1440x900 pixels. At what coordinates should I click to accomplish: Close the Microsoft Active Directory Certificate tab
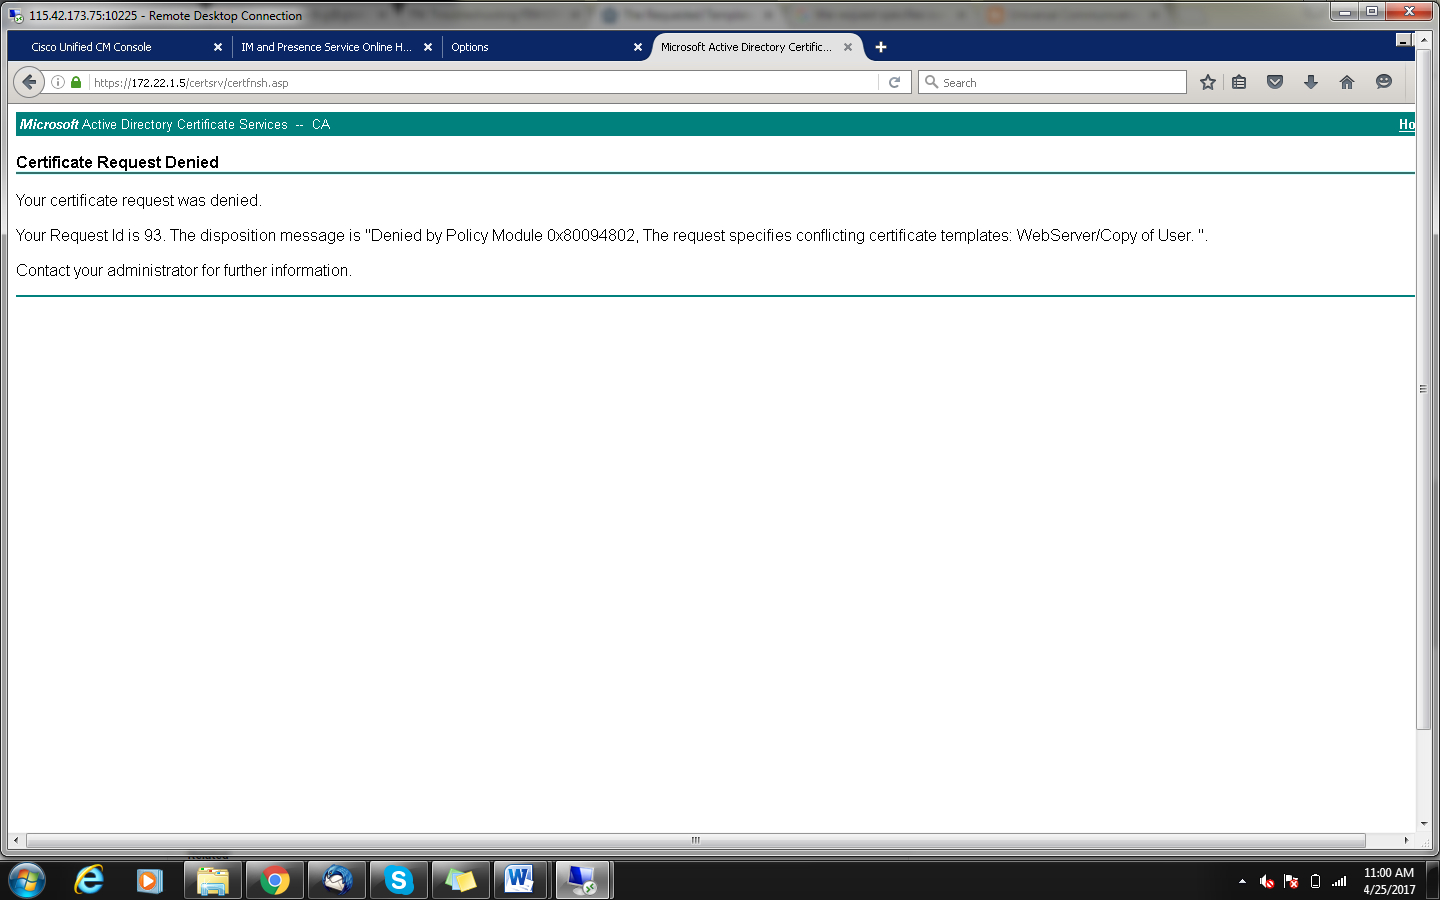click(848, 47)
